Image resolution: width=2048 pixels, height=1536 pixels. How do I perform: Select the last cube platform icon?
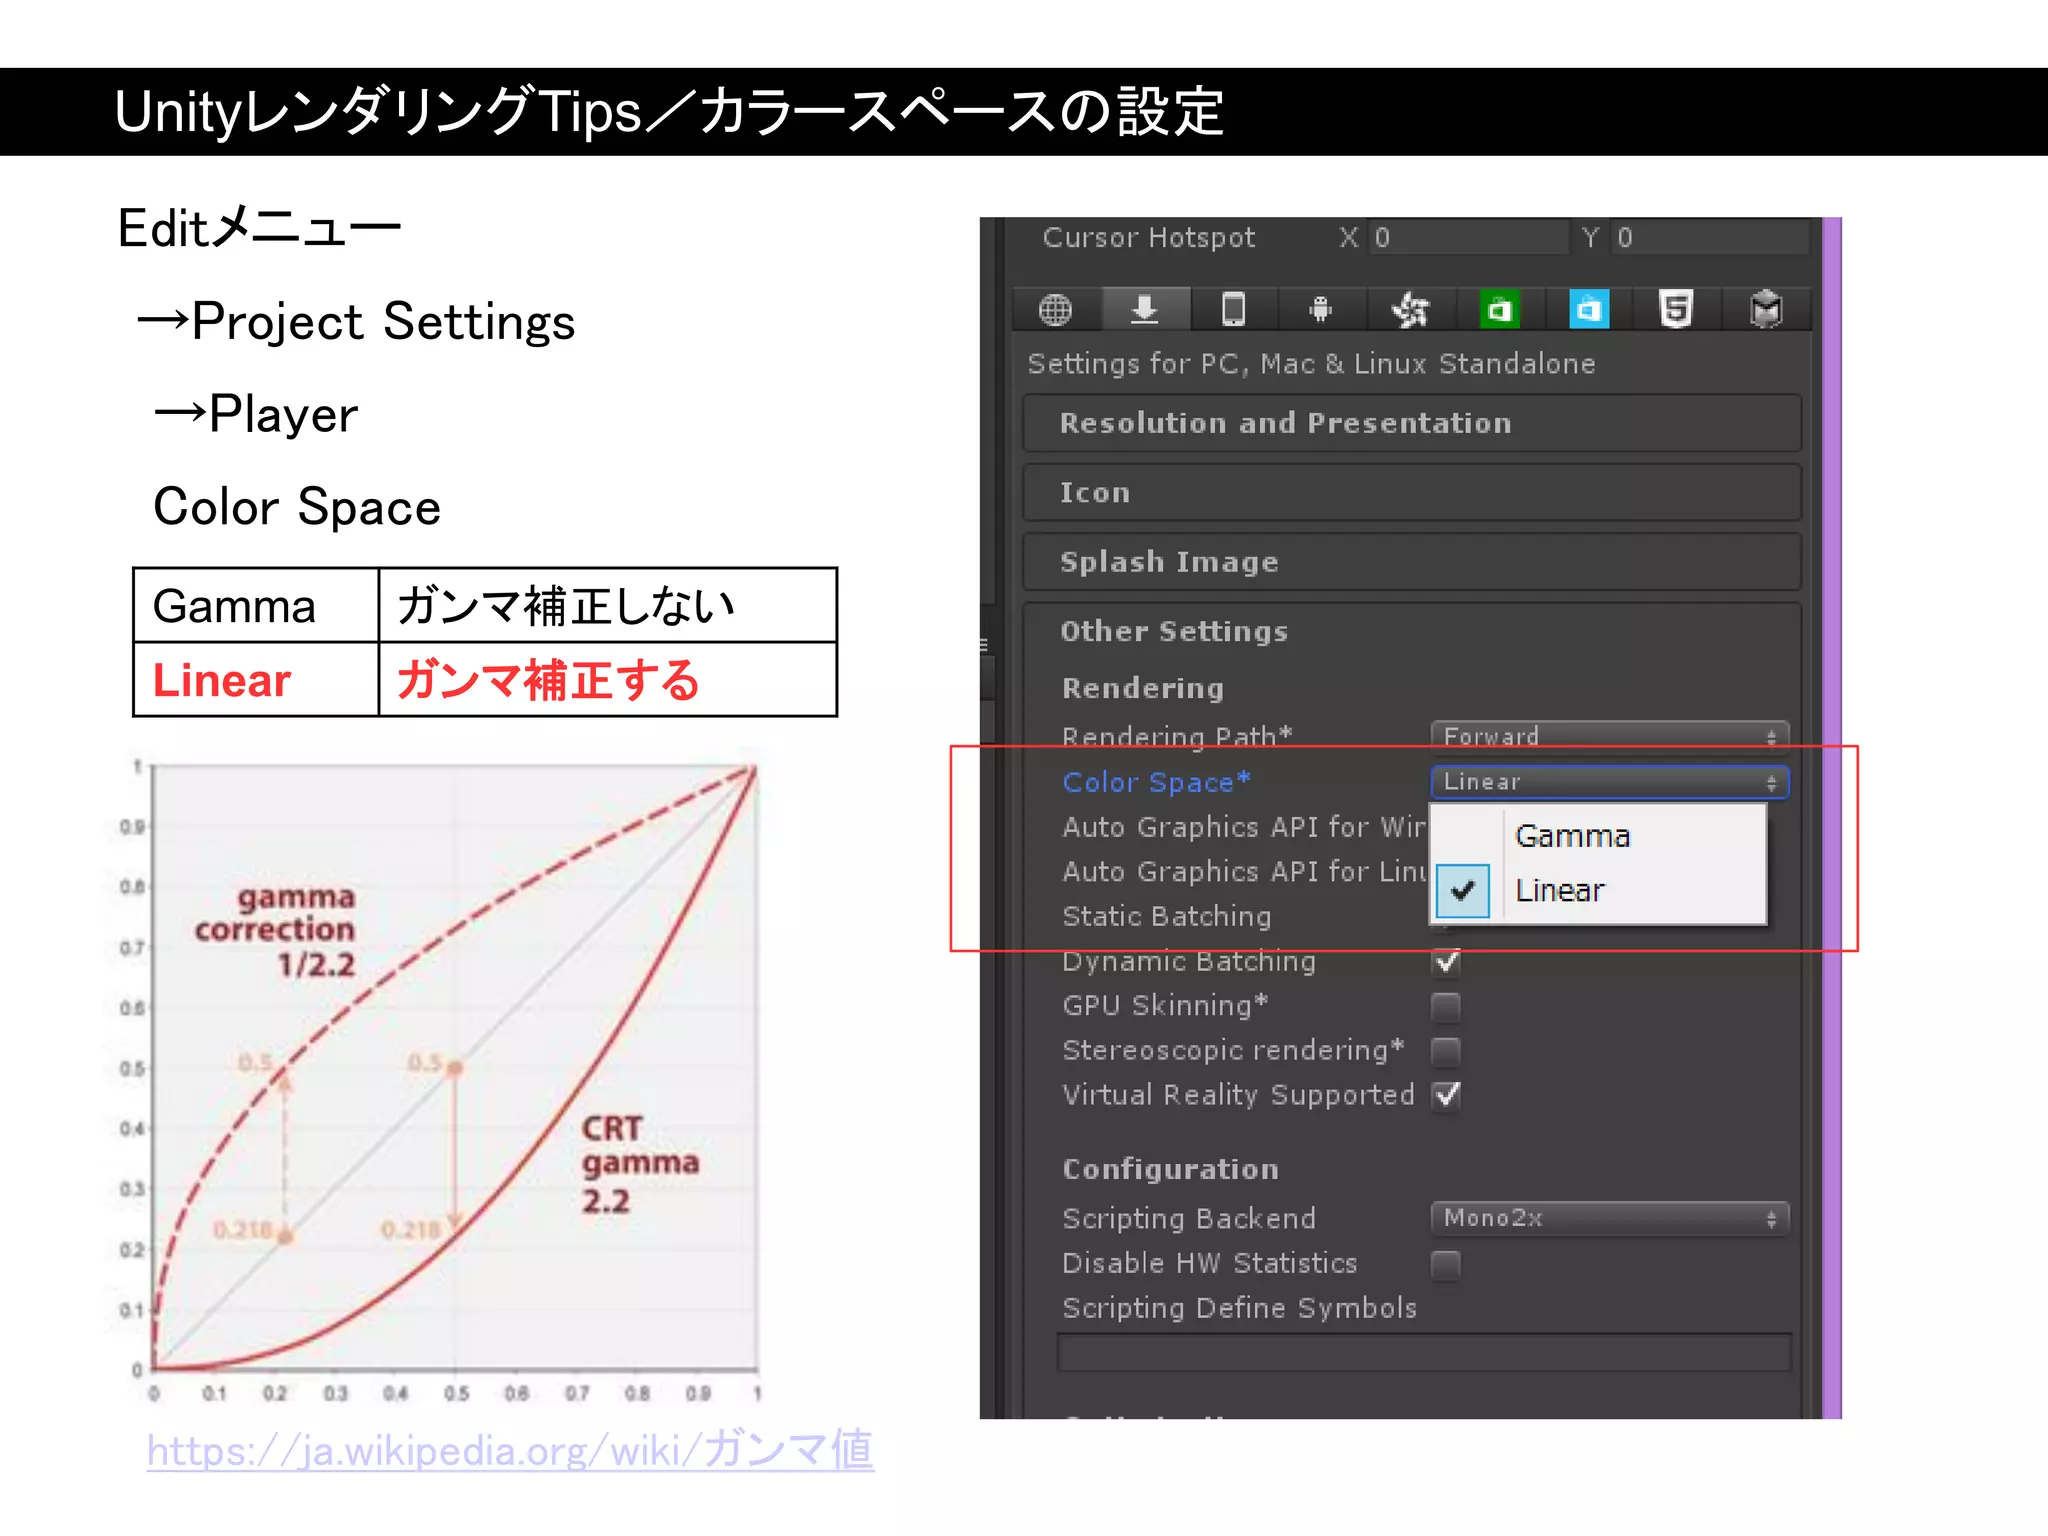coord(1766,310)
